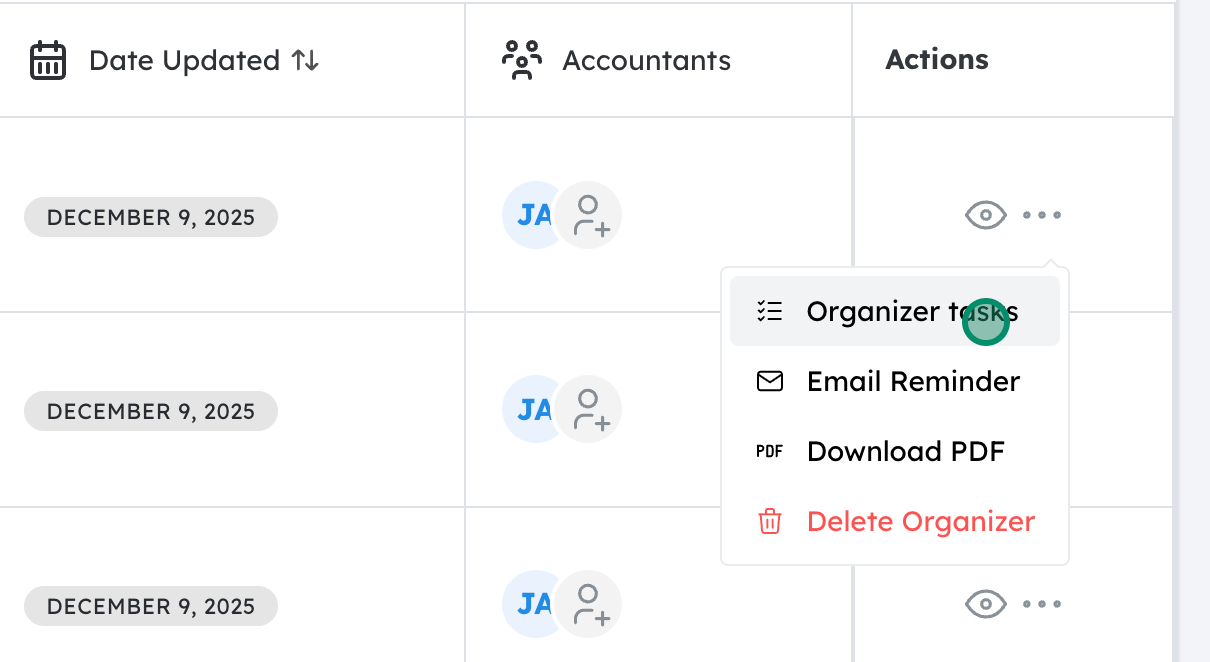Open the eye preview icon on bottom row
The height and width of the screenshot is (662, 1210).
986,604
